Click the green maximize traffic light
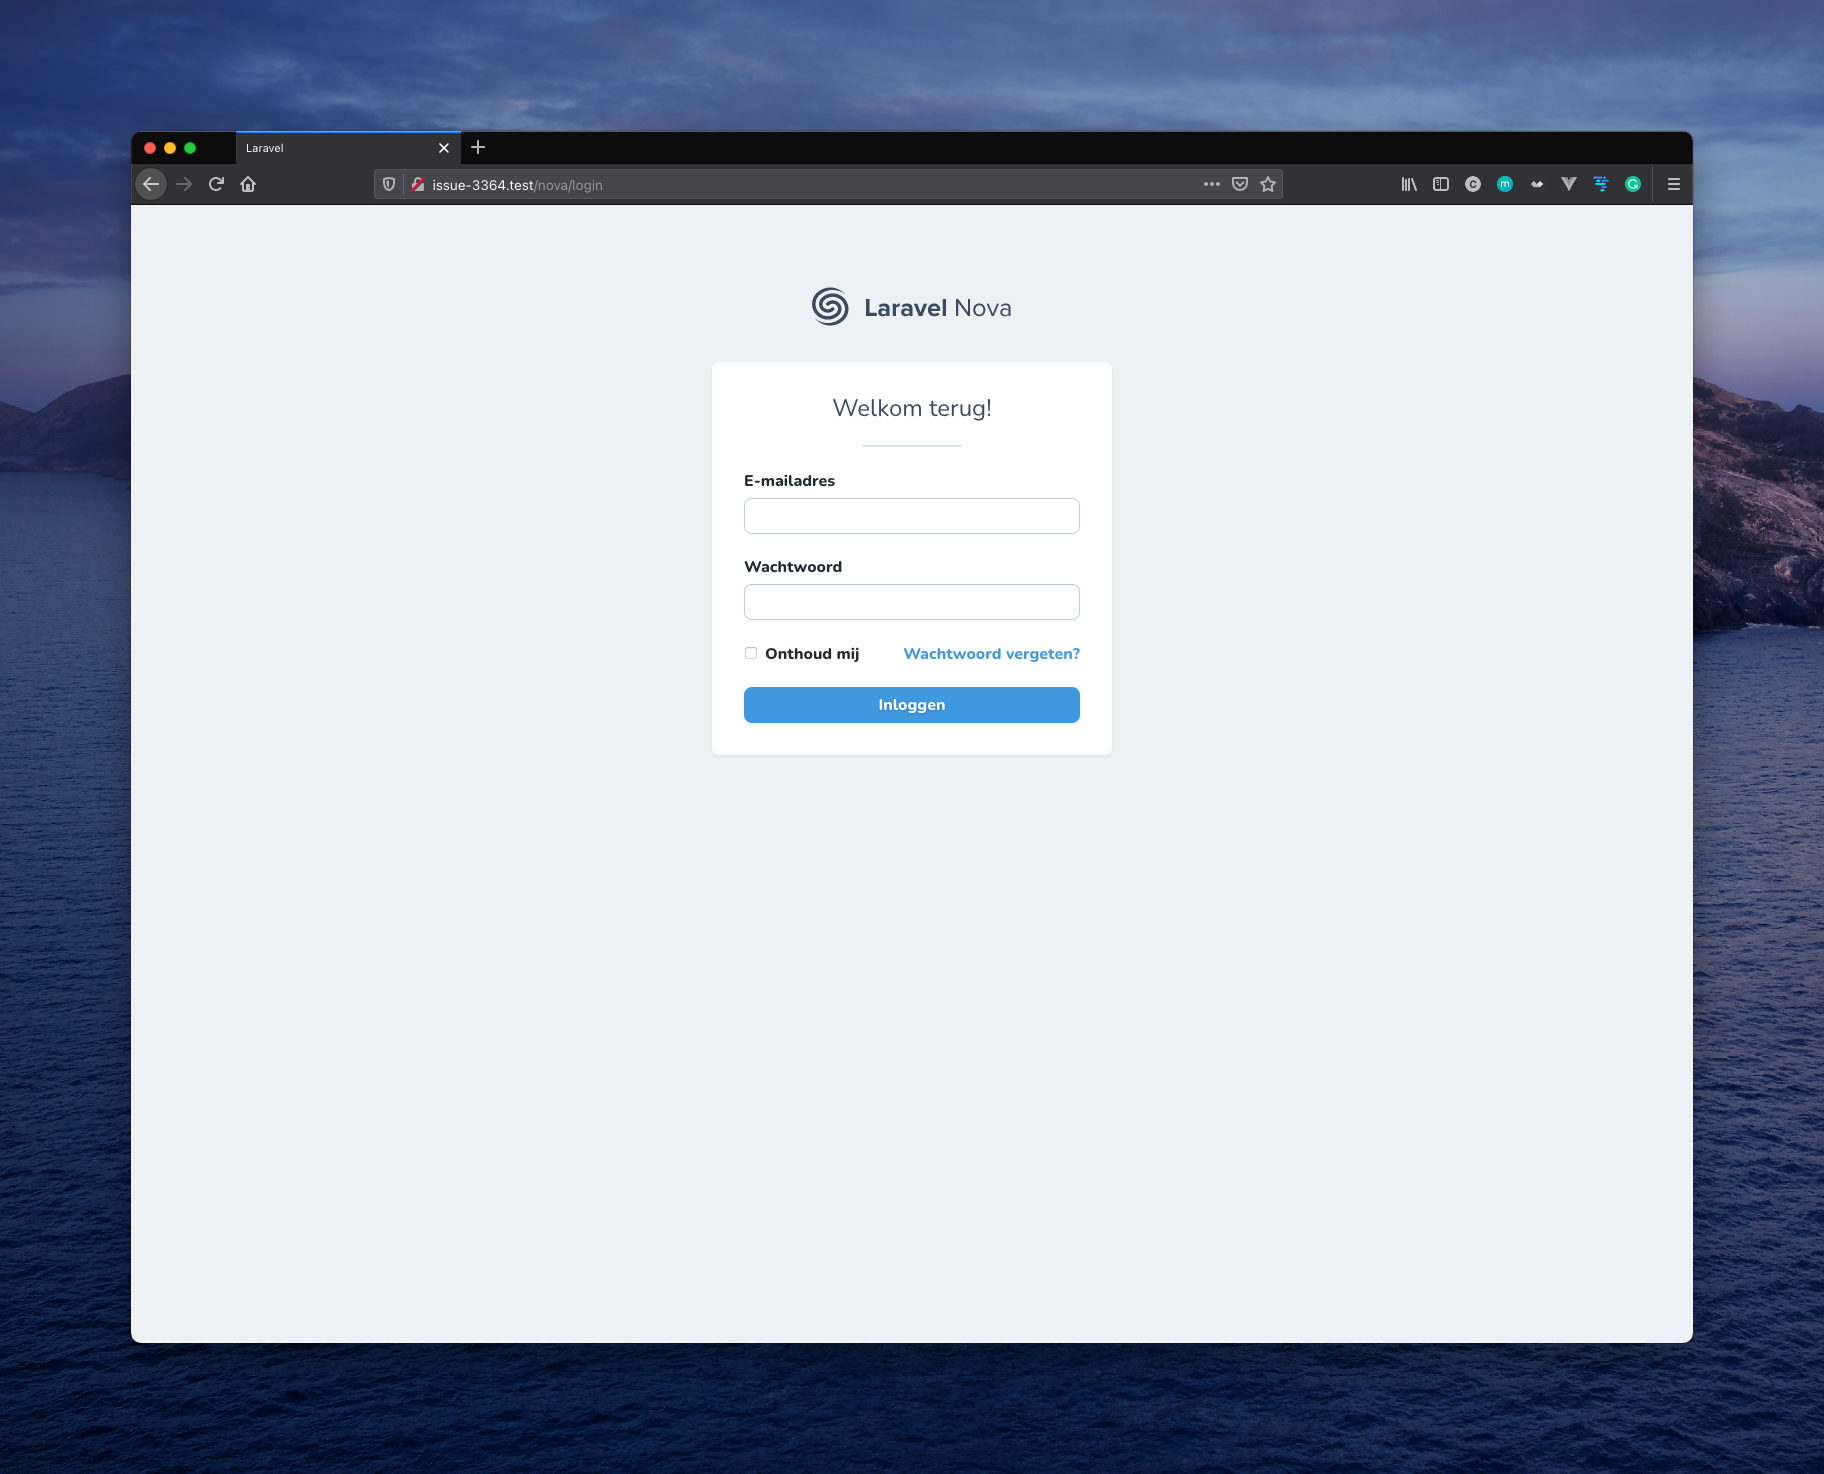 (x=189, y=147)
